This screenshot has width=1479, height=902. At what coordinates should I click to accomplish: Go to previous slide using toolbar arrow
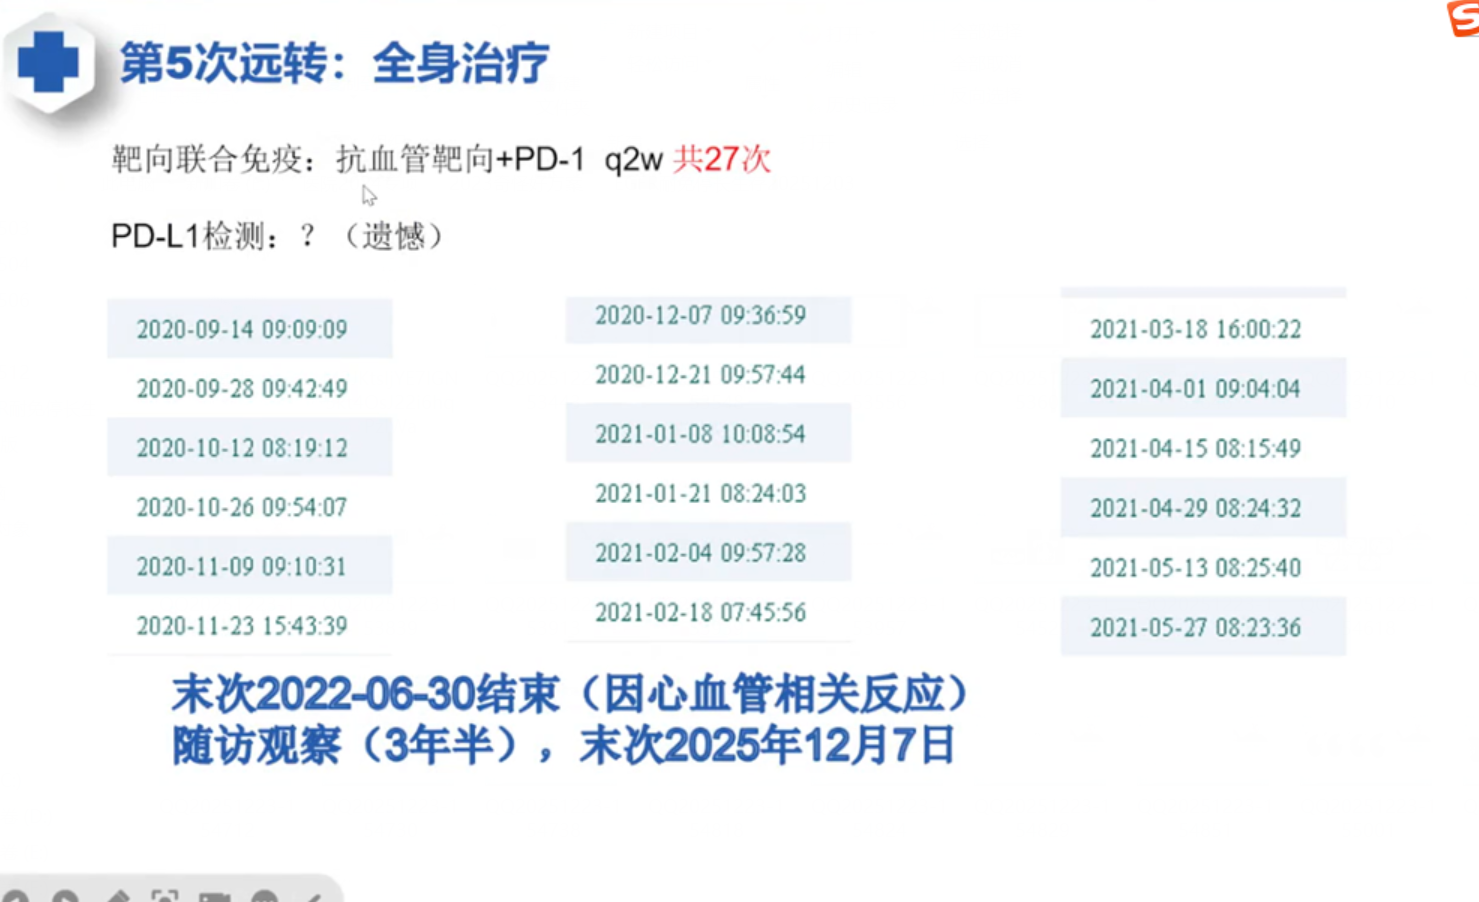pos(16,896)
